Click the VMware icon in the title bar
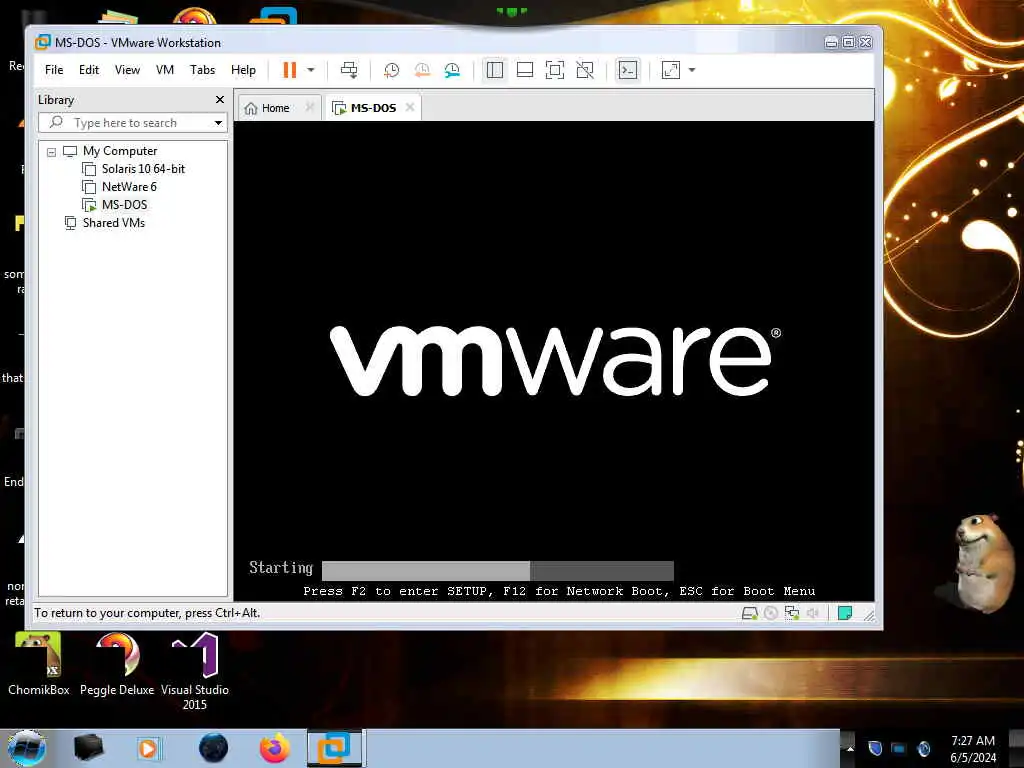Image resolution: width=1024 pixels, height=768 pixels. 42,42
